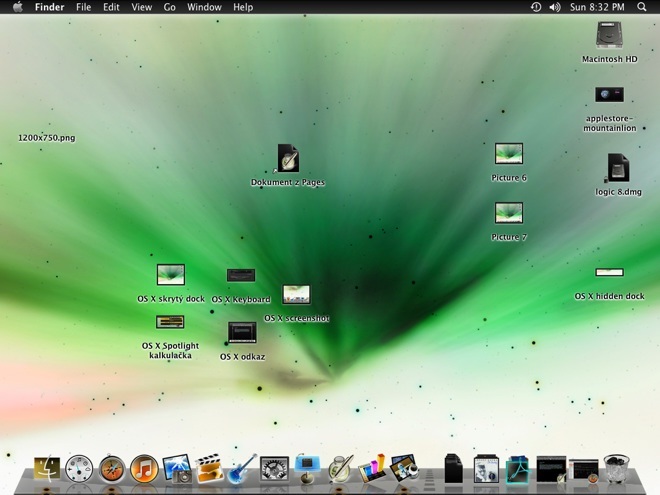The width and height of the screenshot is (660, 495).
Task: Open the Trash in the dock
Action: click(x=617, y=468)
